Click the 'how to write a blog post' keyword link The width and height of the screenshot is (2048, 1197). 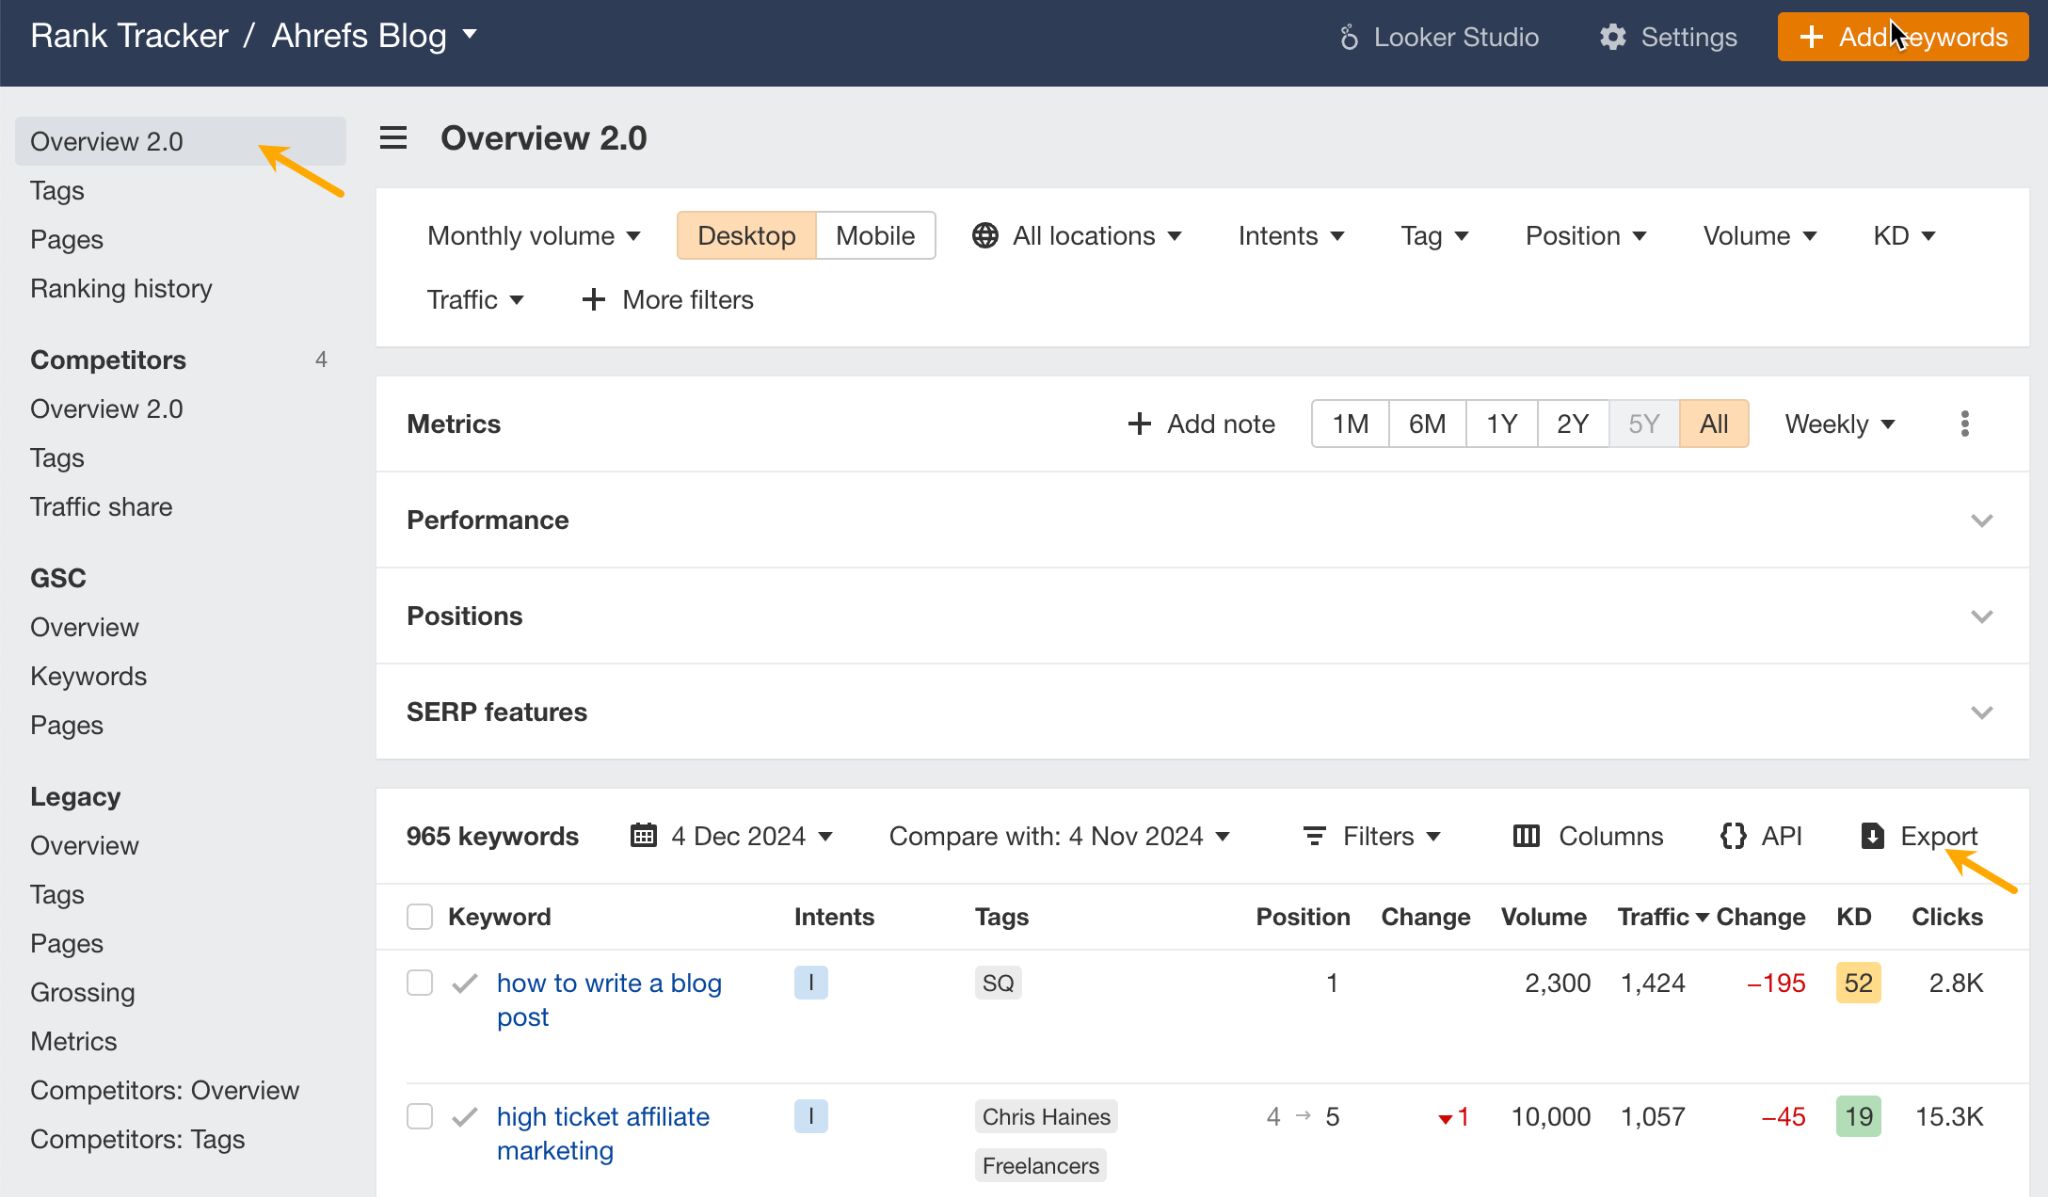coord(608,999)
